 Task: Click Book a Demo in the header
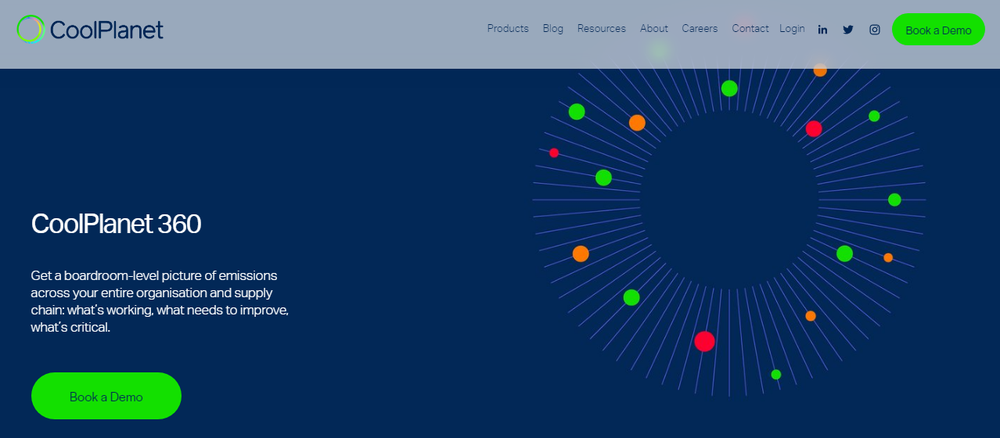pyautogui.click(x=938, y=29)
